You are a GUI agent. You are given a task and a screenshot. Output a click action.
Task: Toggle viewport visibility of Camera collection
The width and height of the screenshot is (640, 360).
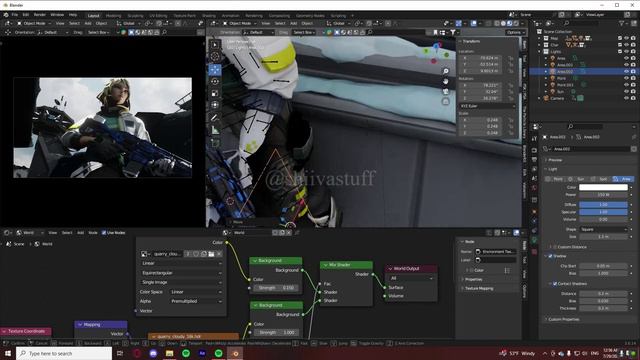627,98
